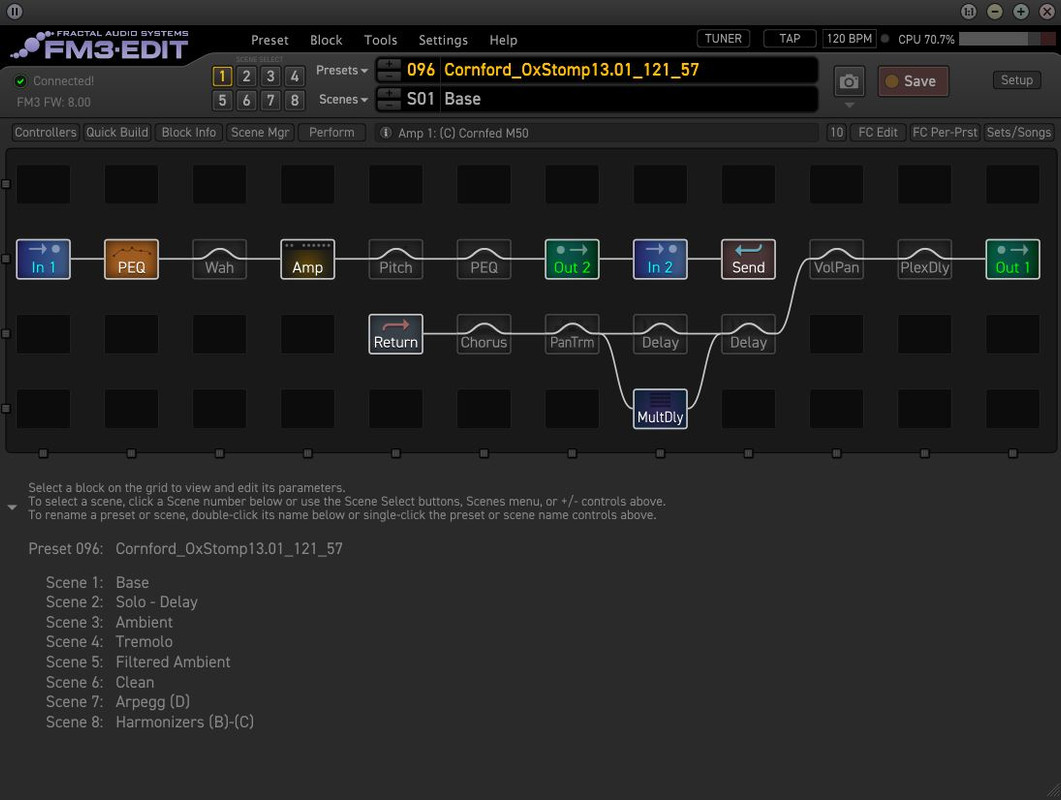Select the In 2 input block
1061x800 pixels.
pos(660,259)
